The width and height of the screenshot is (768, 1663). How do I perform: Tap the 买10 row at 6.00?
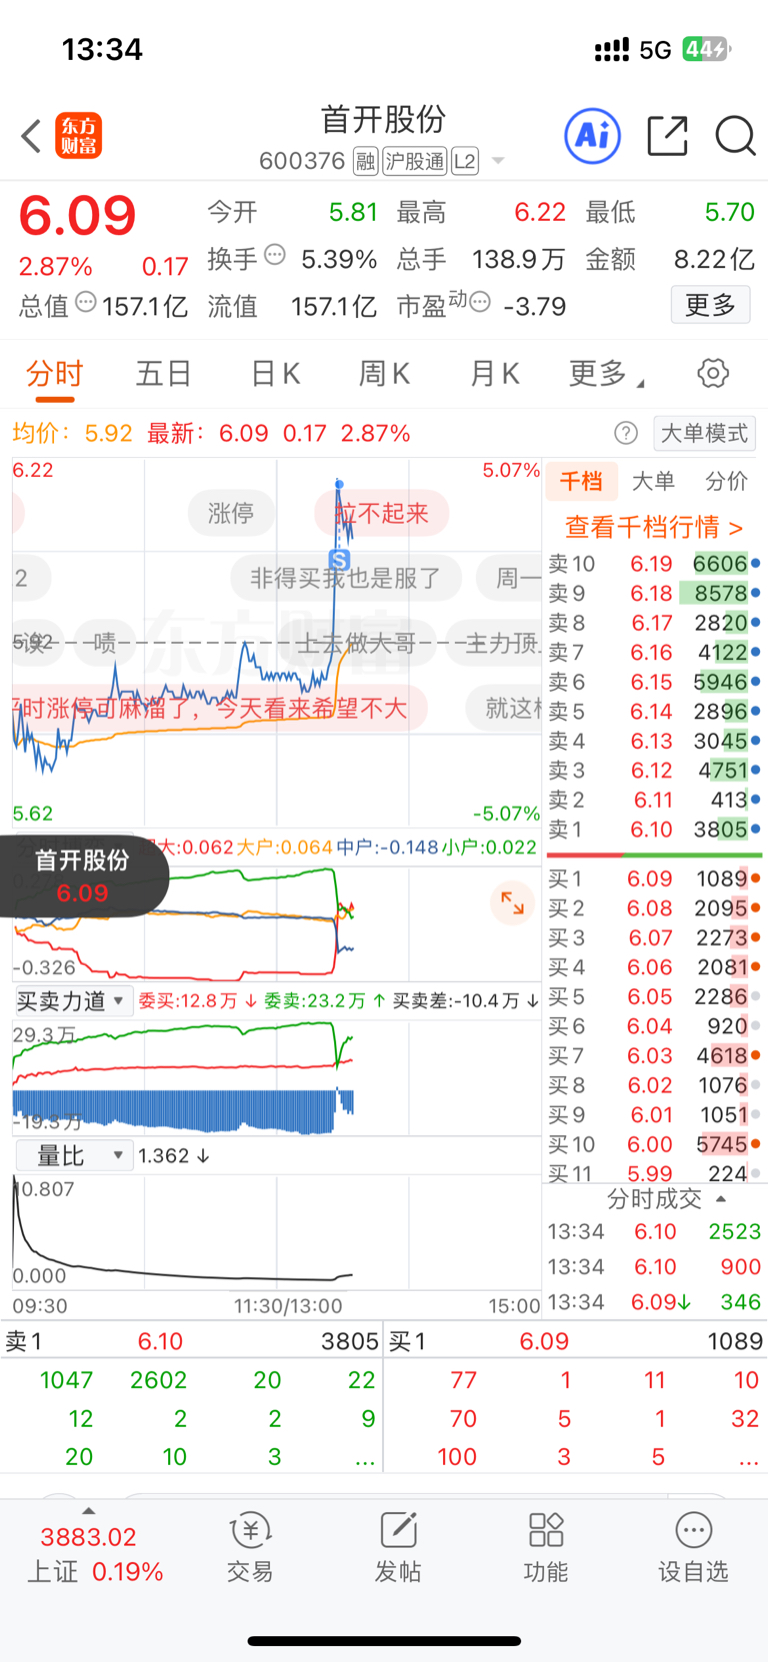coord(655,1144)
